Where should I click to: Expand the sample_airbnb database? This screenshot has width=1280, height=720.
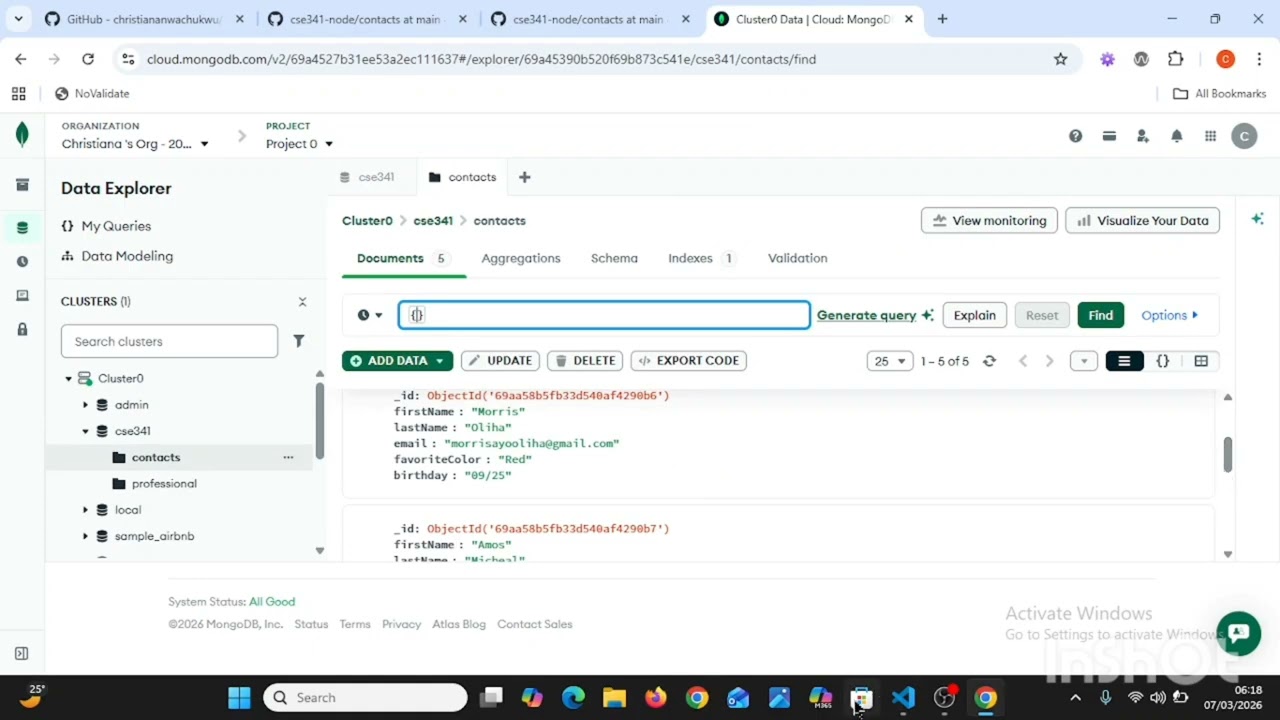85,536
